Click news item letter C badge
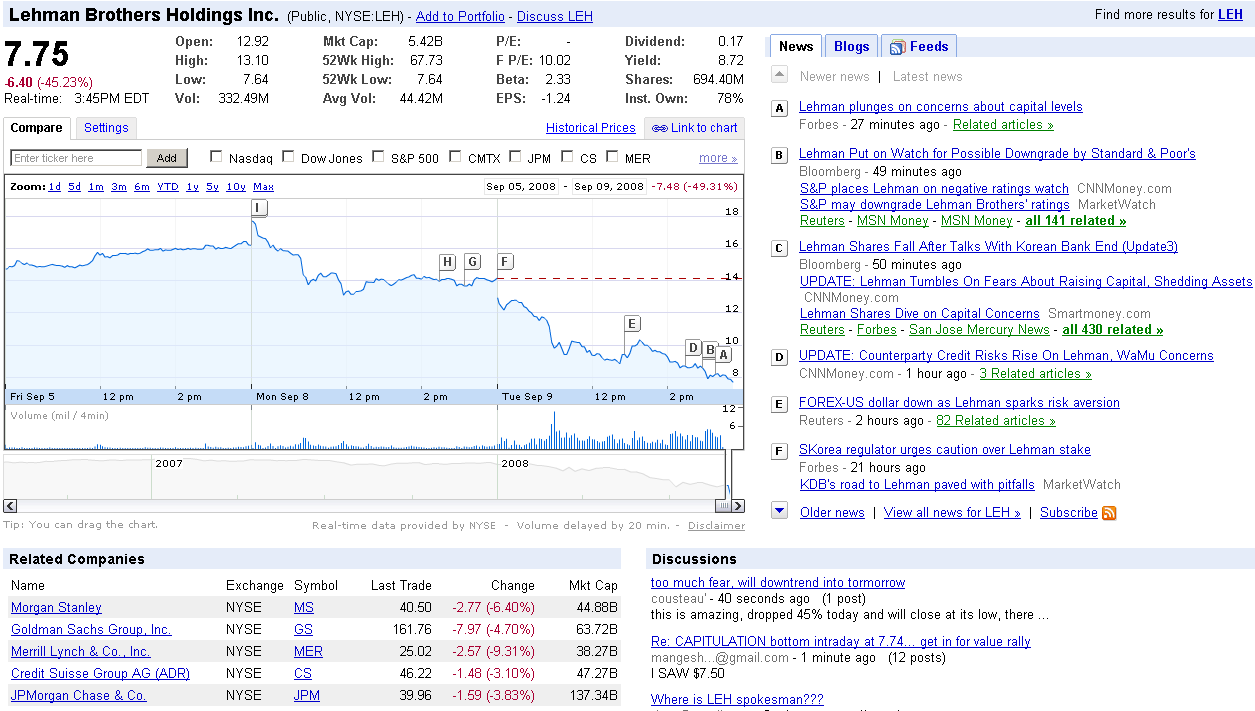Screen dimensions: 1255x711 (780, 248)
